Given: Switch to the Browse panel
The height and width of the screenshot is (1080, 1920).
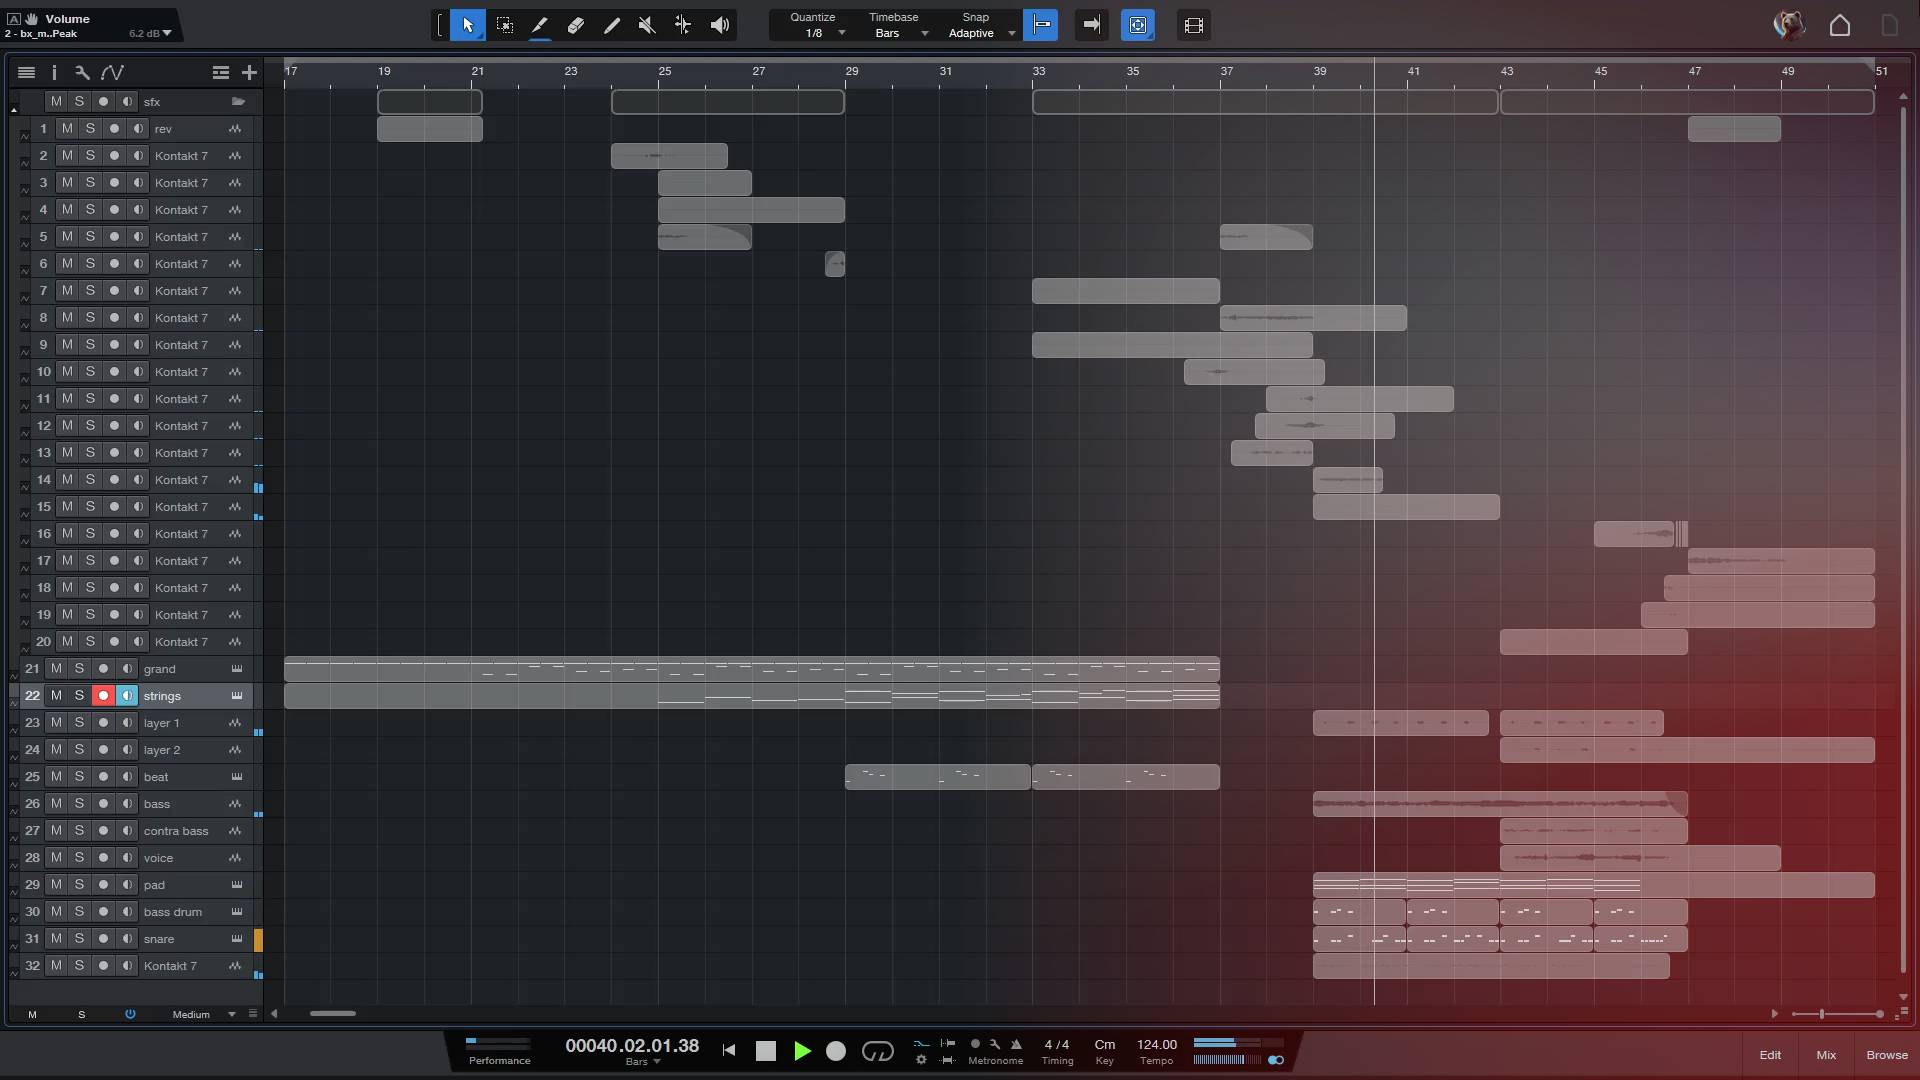Looking at the screenshot, I should click(1886, 1055).
